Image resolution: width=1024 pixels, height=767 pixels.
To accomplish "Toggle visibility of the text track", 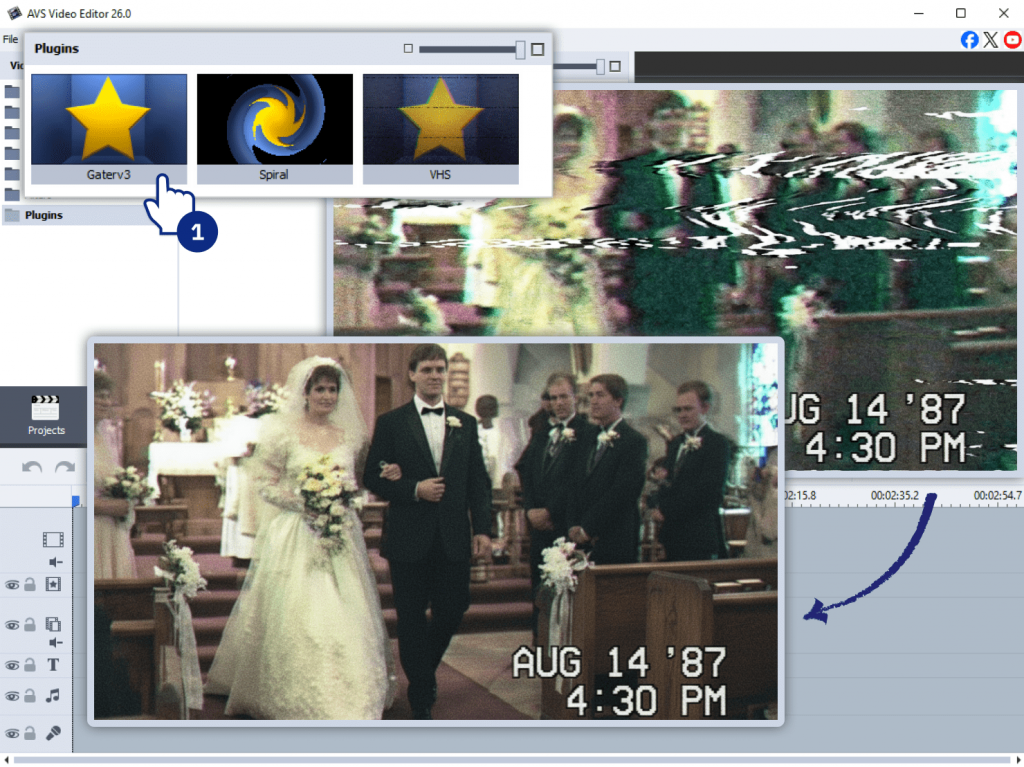I will pos(12,666).
